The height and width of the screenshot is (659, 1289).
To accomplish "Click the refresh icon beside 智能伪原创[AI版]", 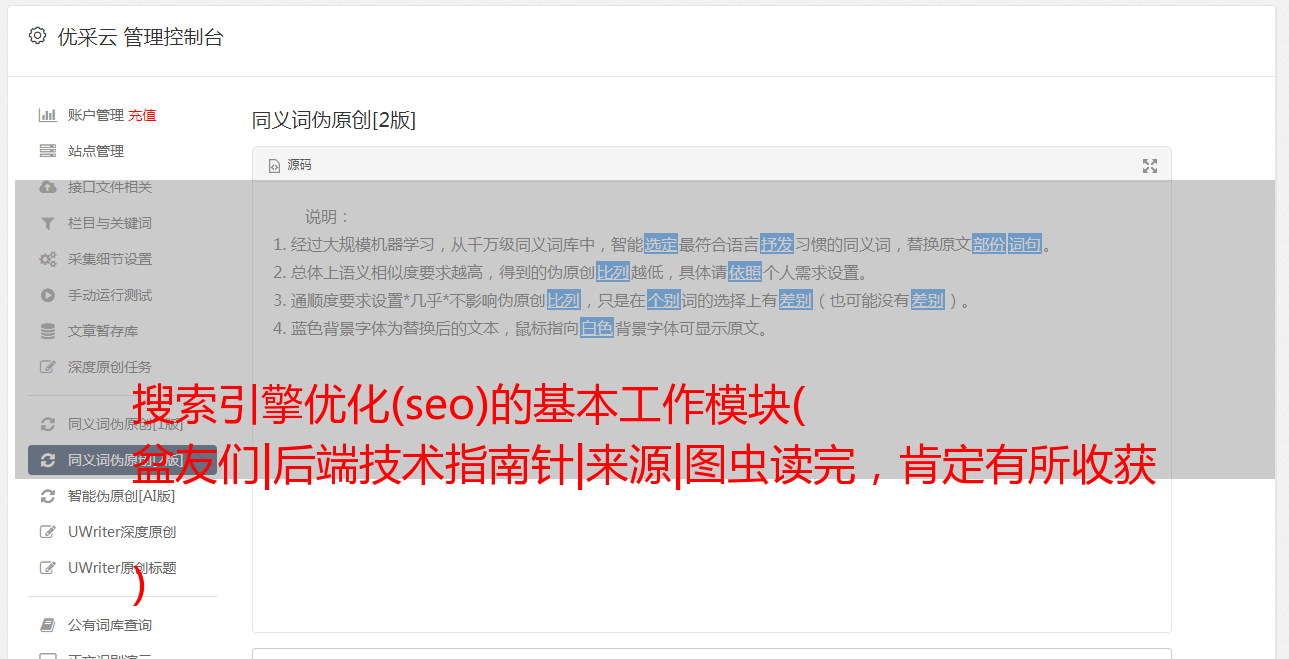I will [47, 496].
